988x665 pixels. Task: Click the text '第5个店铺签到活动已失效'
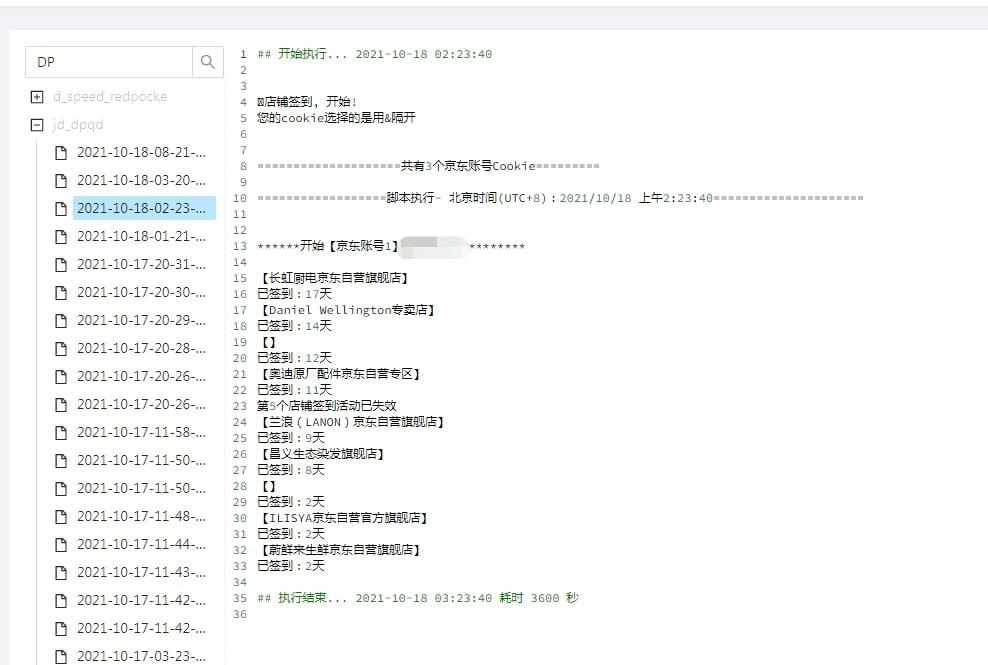326,406
